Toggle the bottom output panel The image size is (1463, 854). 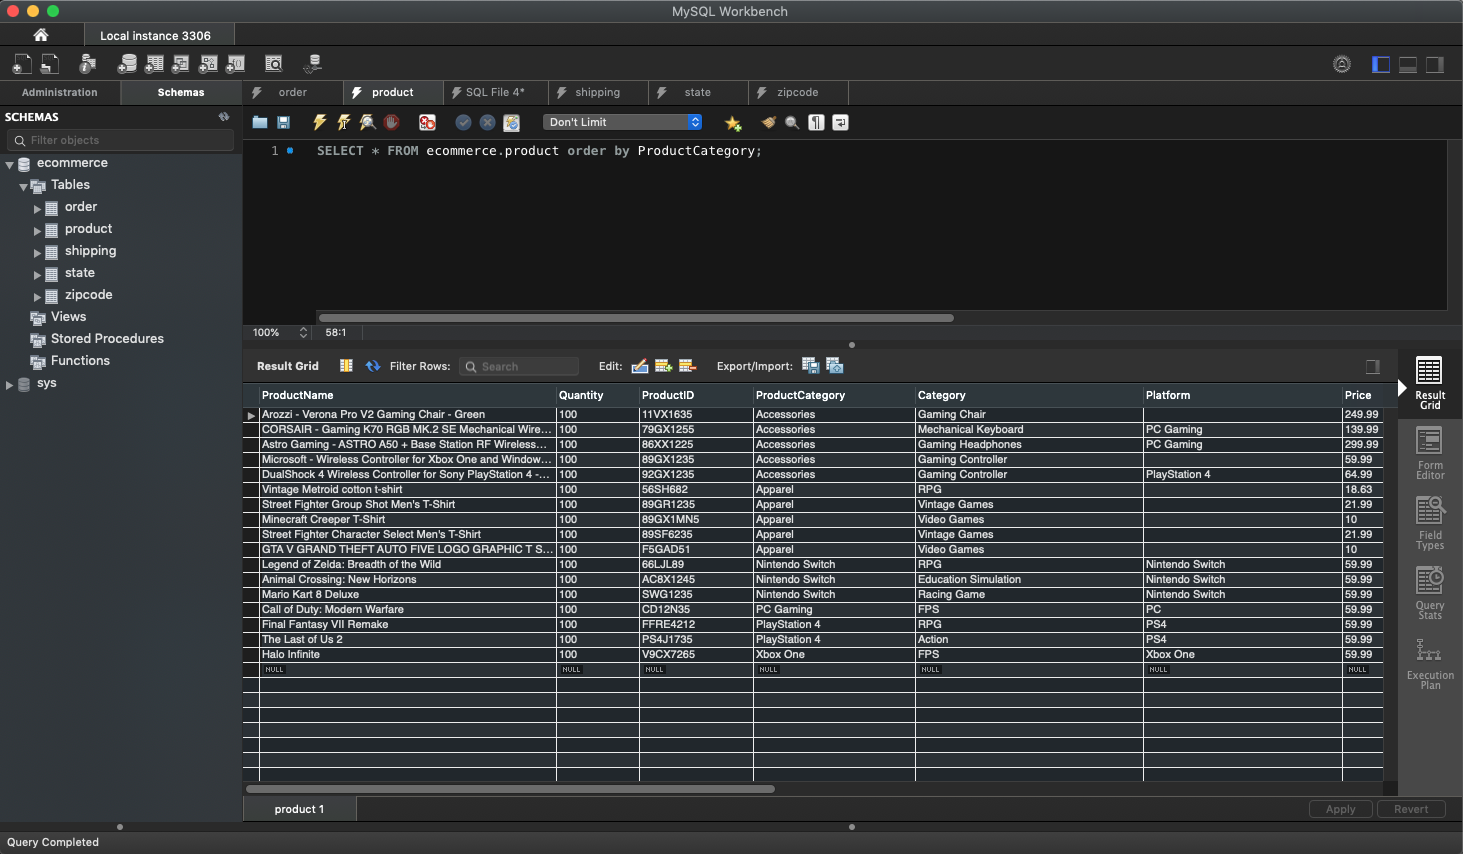coord(1408,64)
